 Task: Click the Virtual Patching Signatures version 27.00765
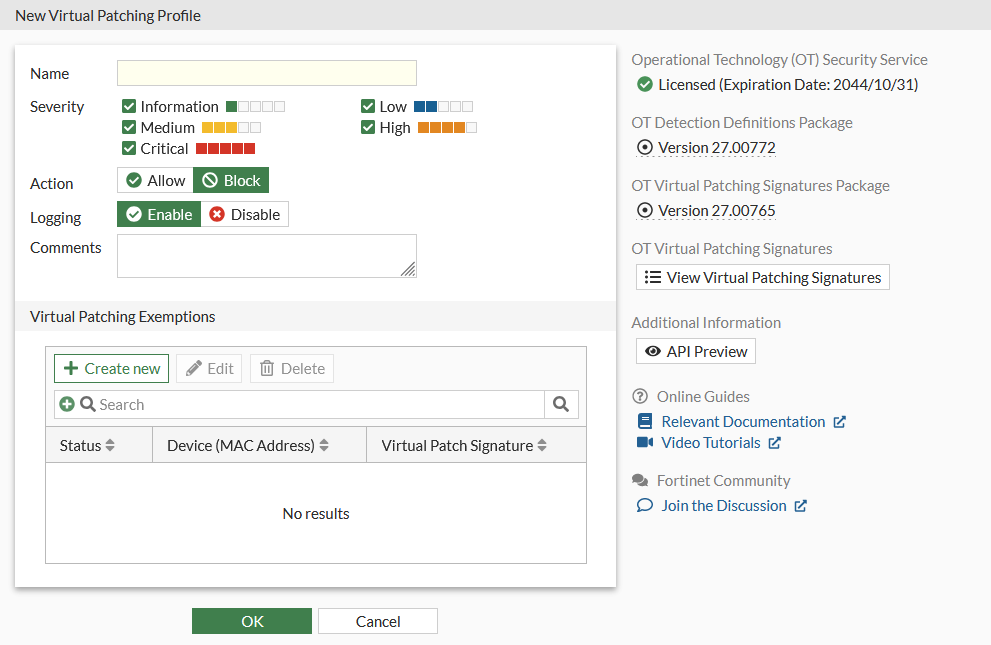[716, 211]
